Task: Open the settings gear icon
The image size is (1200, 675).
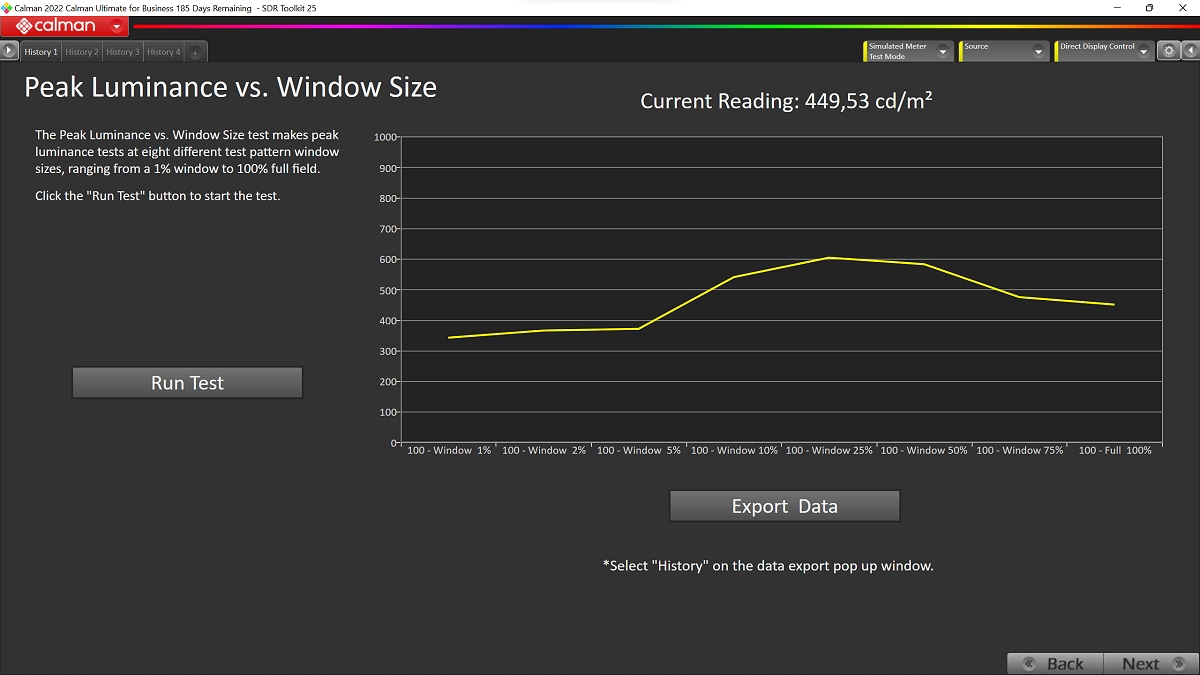Action: pos(1168,51)
